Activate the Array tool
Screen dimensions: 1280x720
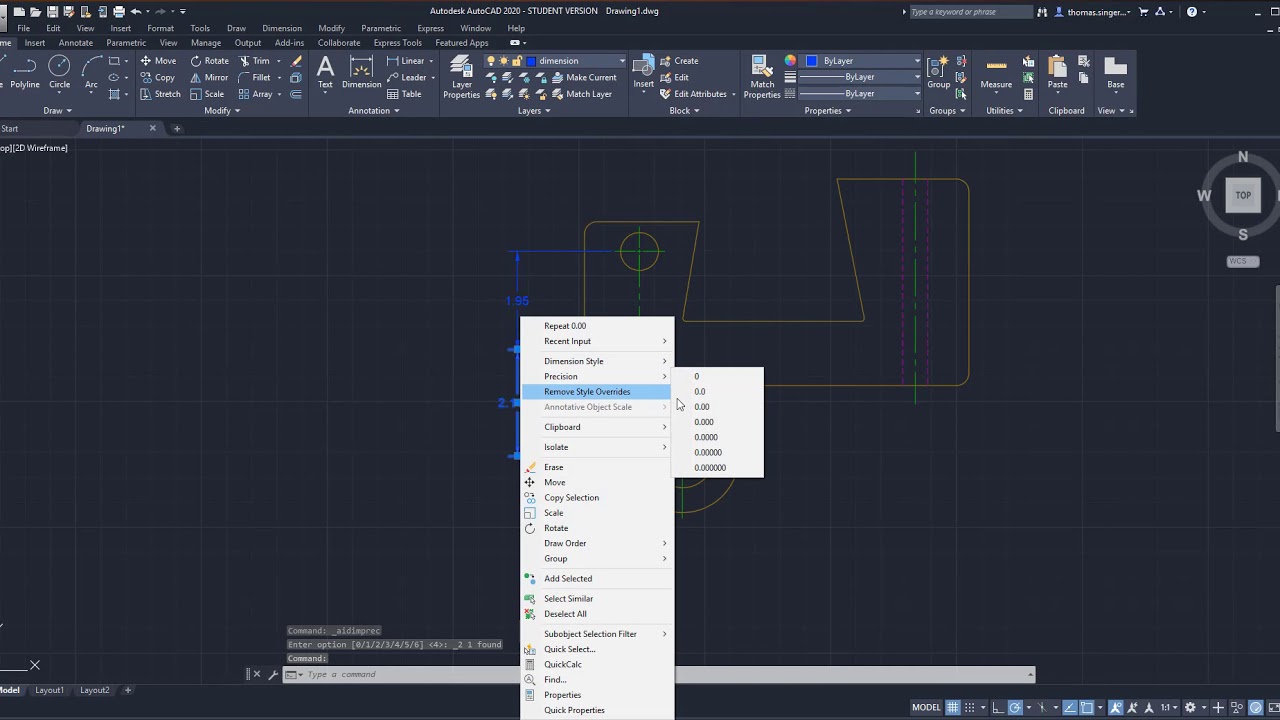(x=256, y=94)
